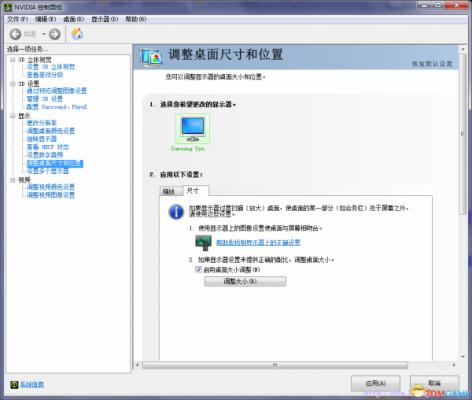The width and height of the screenshot is (472, 400).
Task: Open the 帮助 menu
Action: click(135, 19)
